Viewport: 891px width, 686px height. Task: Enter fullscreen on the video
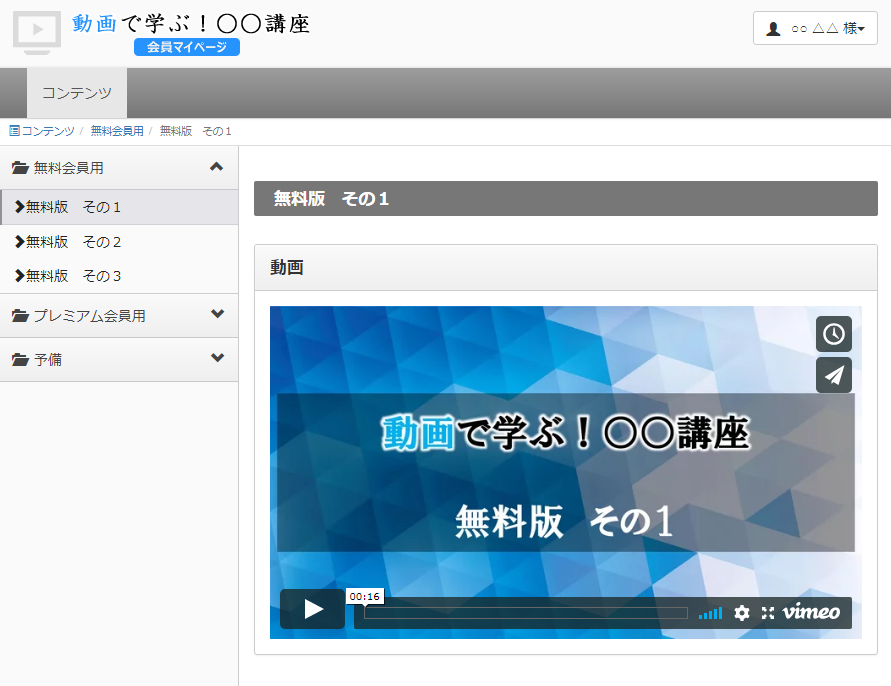[768, 613]
